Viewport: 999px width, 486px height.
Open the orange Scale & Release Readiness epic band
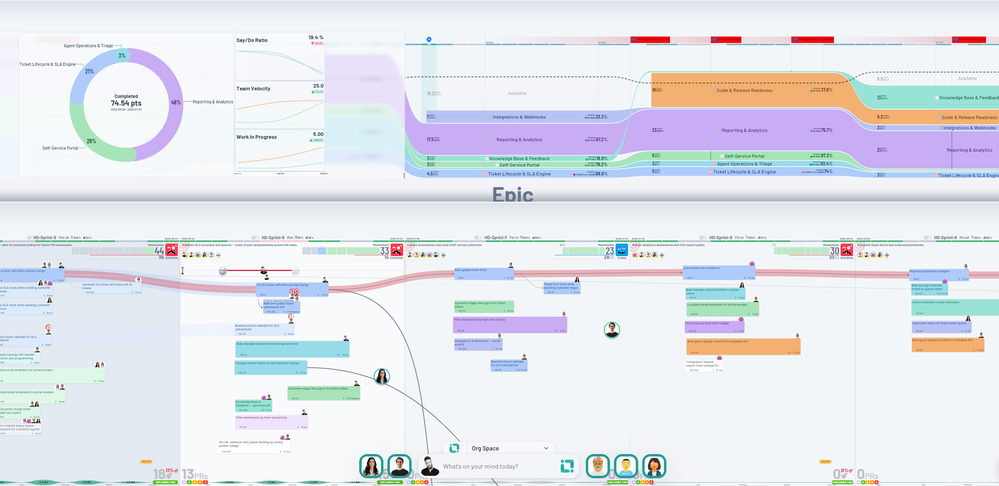pyautogui.click(x=752, y=90)
